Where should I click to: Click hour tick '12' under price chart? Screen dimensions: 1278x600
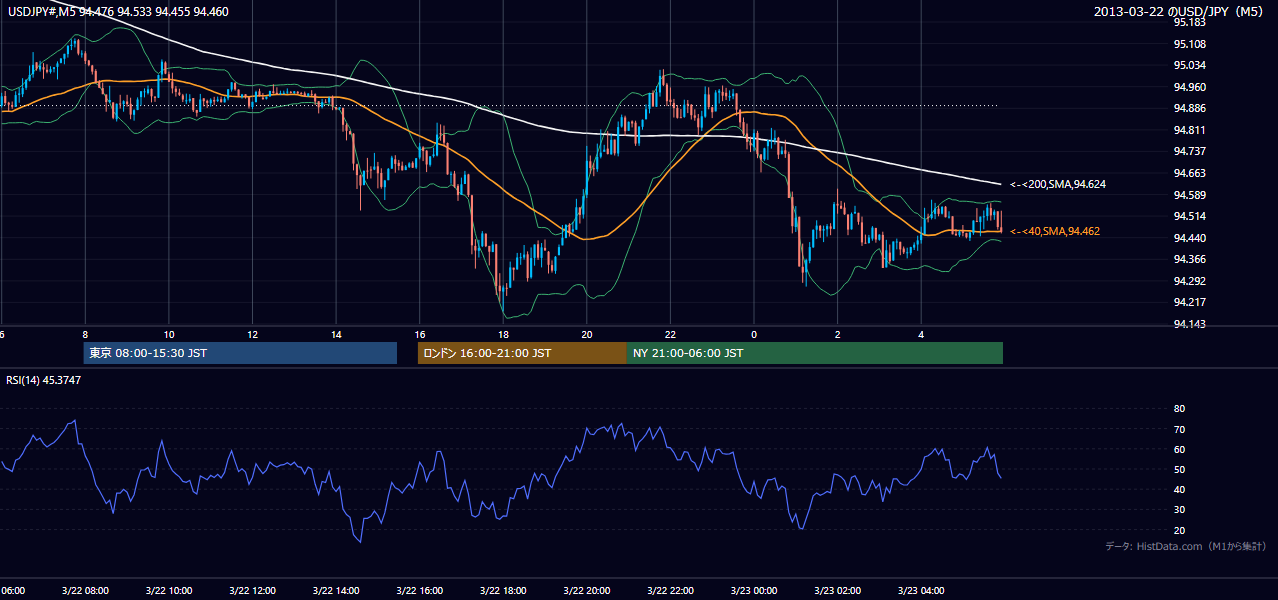click(x=252, y=335)
